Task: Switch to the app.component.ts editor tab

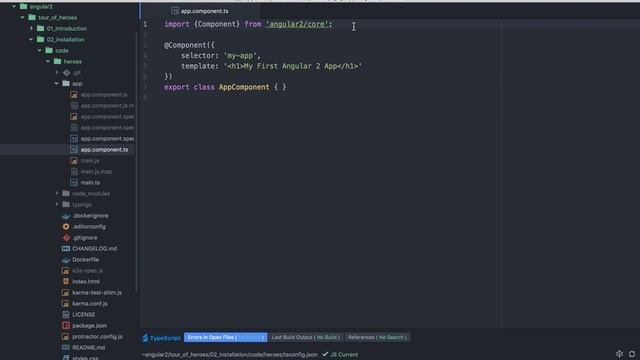Action: (x=200, y=11)
